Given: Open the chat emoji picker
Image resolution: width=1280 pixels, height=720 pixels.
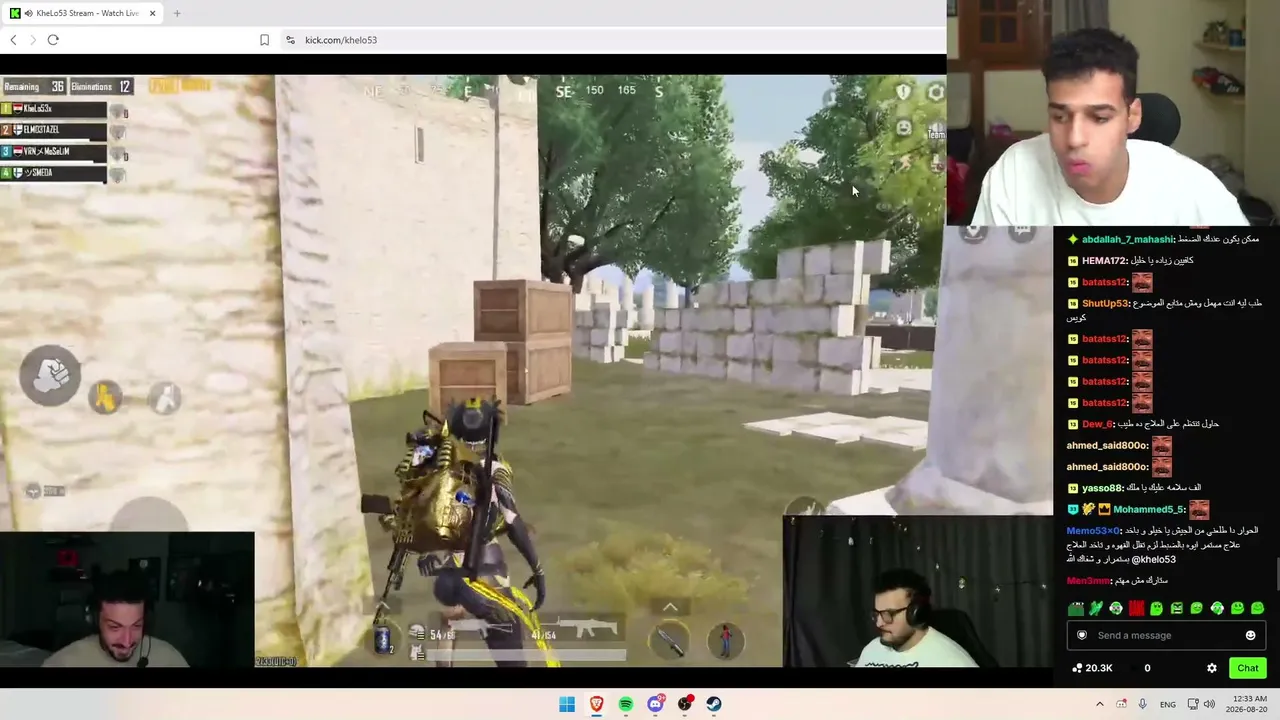Looking at the screenshot, I should tap(1250, 636).
